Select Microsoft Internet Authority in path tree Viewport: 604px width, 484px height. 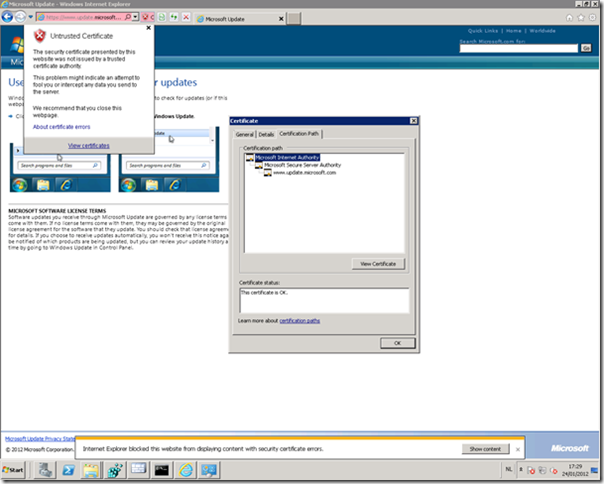[x=287, y=157]
